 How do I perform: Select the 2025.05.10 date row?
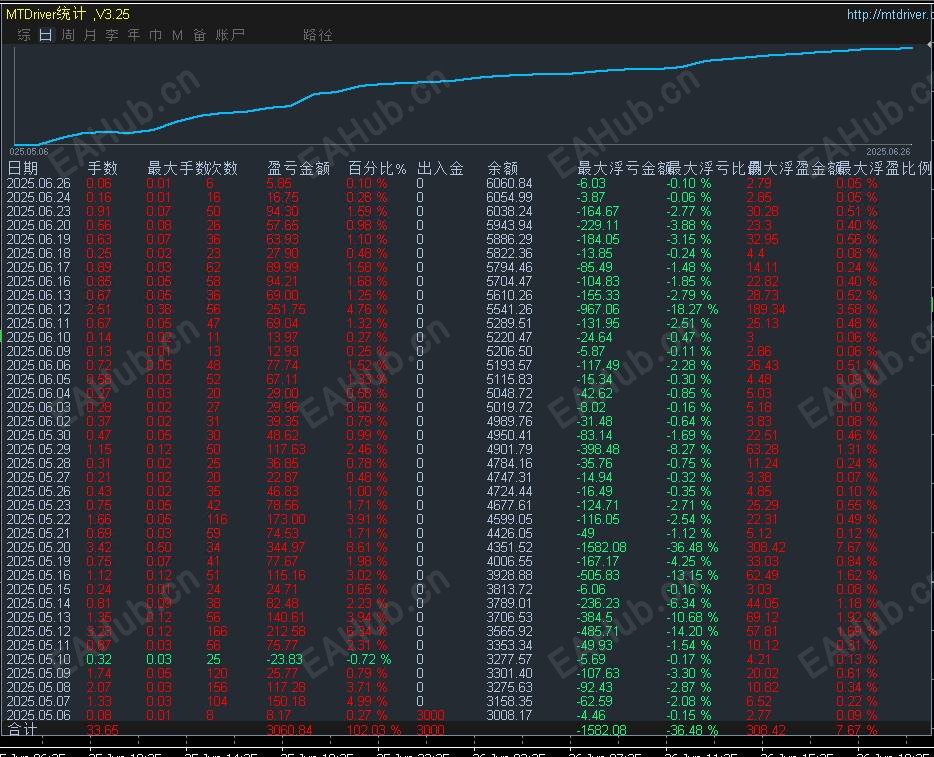(39, 659)
